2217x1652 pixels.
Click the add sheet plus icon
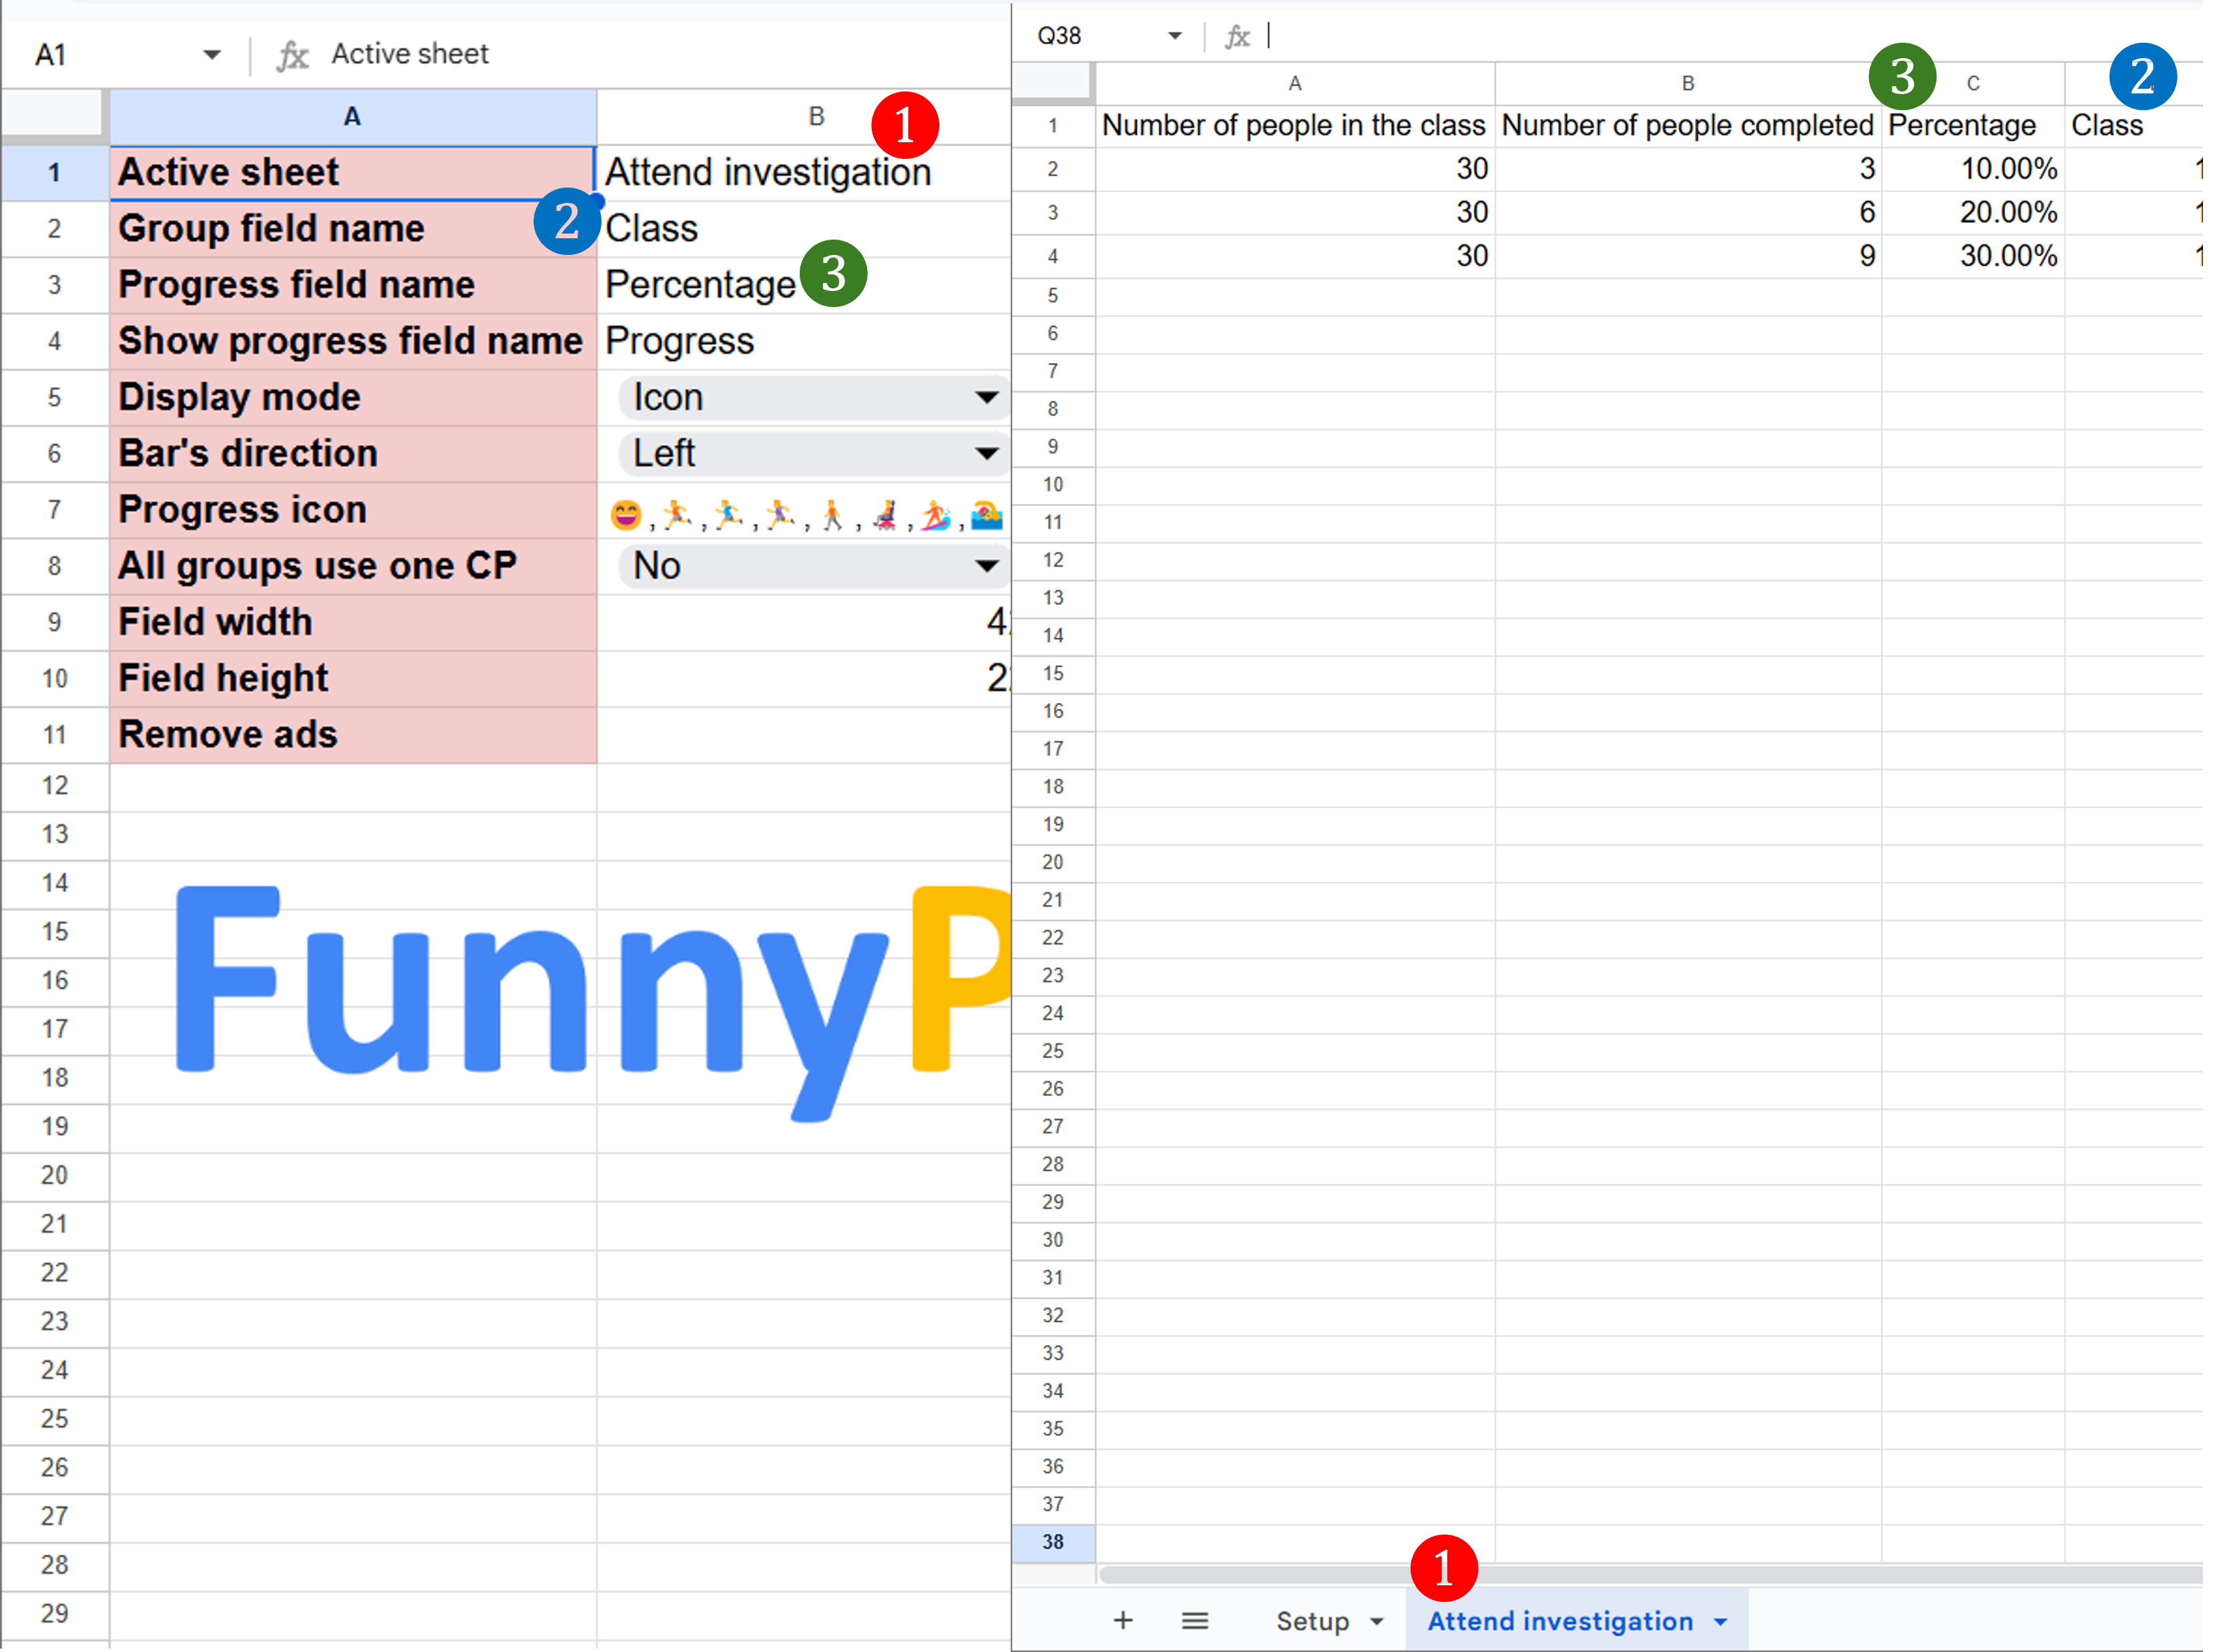[x=1123, y=1620]
